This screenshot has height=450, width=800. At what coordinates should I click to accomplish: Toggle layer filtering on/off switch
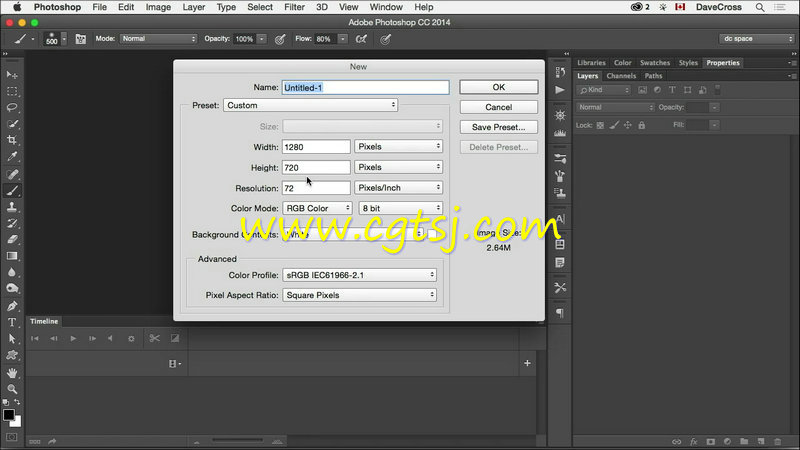pyautogui.click(x=717, y=90)
